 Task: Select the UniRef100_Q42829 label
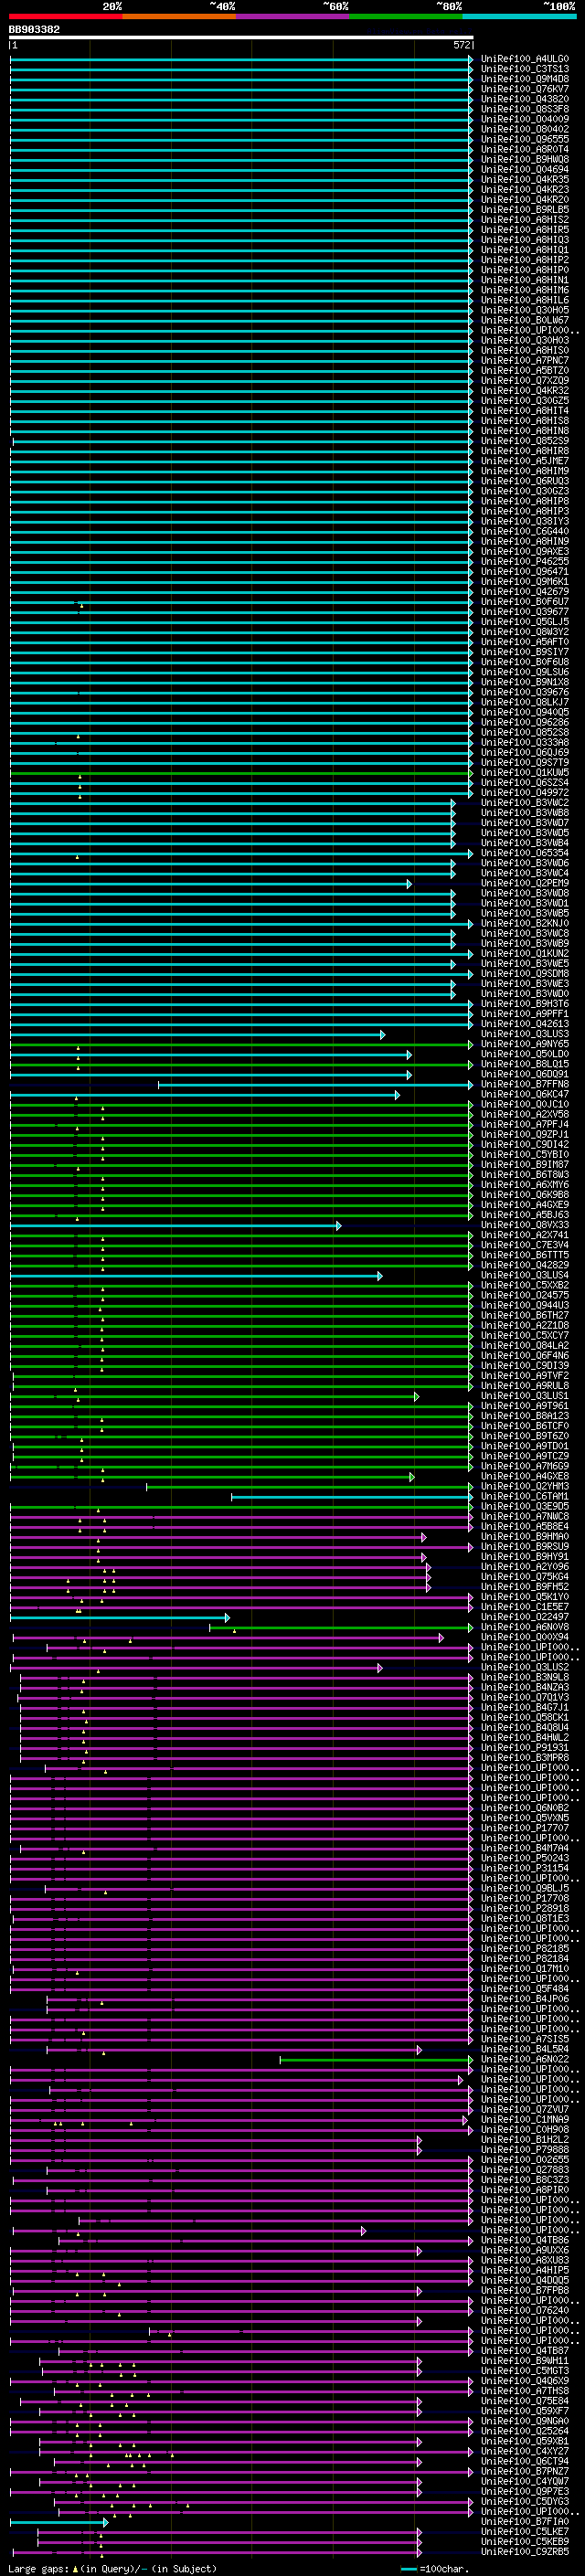524,1265
